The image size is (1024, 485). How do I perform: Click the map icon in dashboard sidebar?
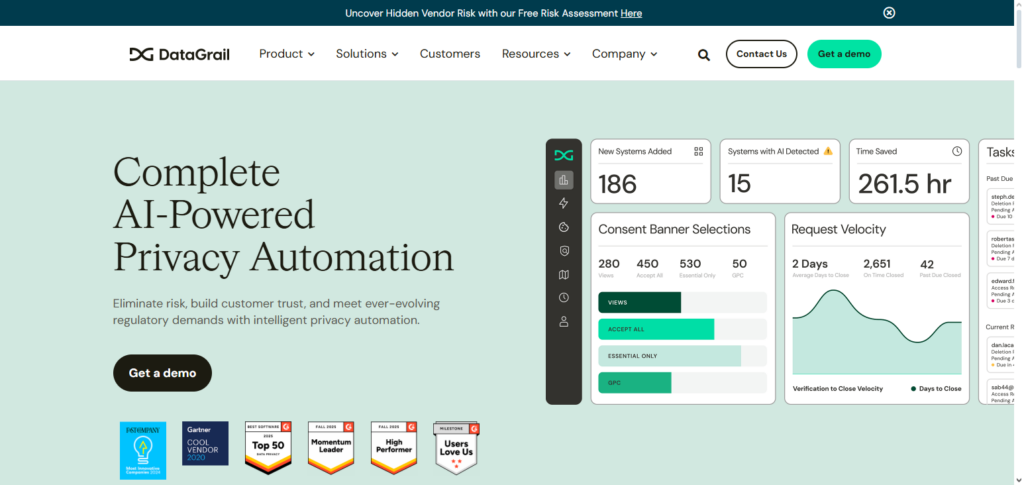point(564,274)
